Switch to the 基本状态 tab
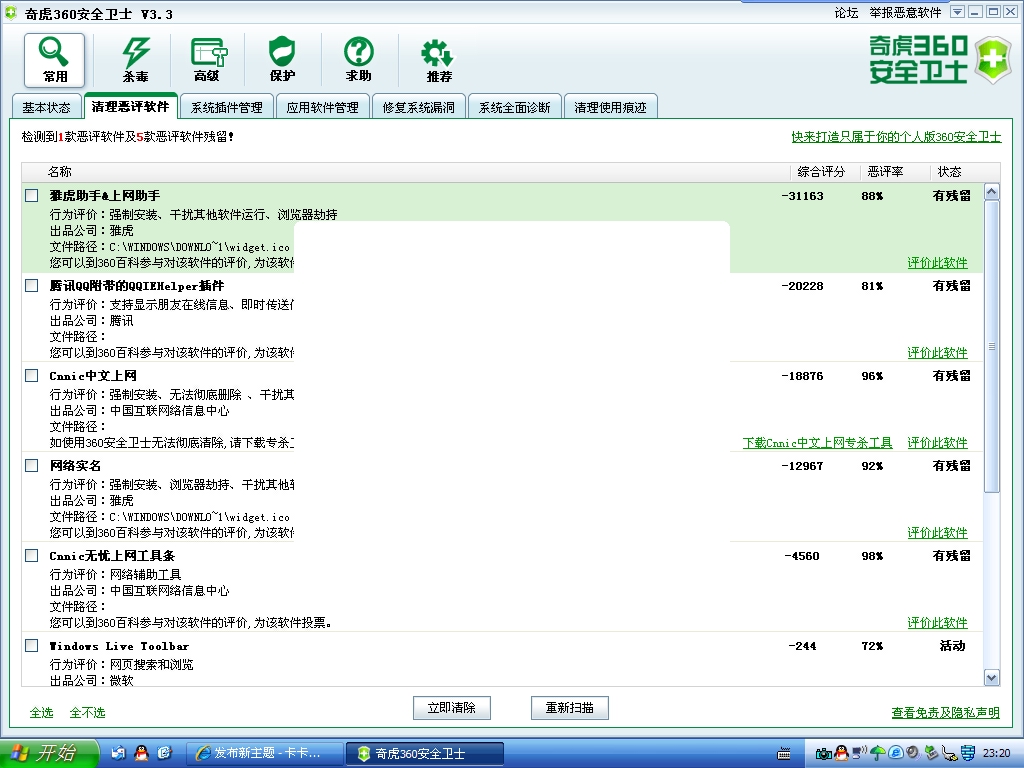This screenshot has width=1024, height=768. click(46, 107)
